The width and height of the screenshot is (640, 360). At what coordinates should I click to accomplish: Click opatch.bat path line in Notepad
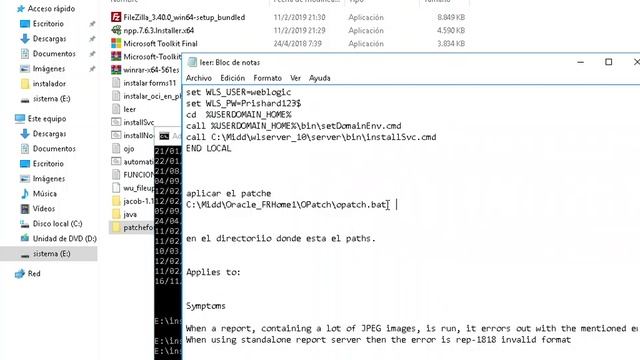pos(287,204)
